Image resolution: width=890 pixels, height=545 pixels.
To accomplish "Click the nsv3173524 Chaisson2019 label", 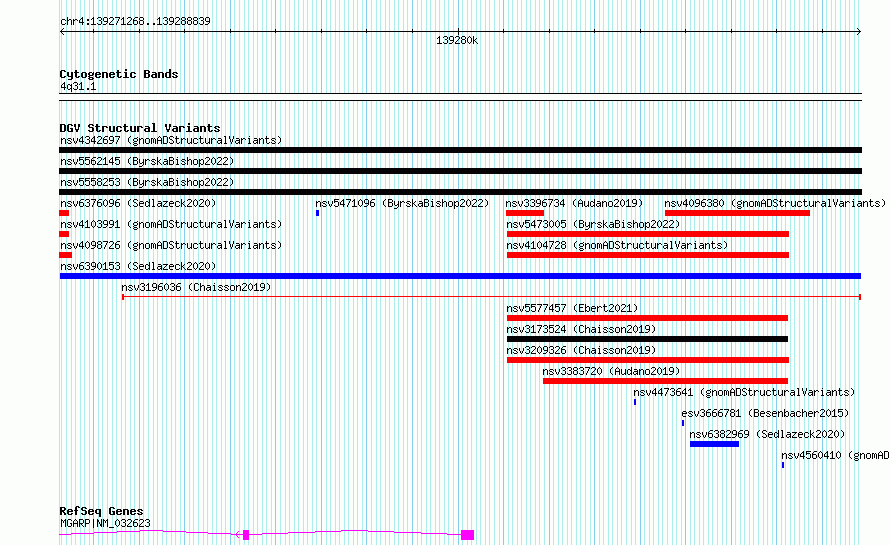I will point(581,329).
